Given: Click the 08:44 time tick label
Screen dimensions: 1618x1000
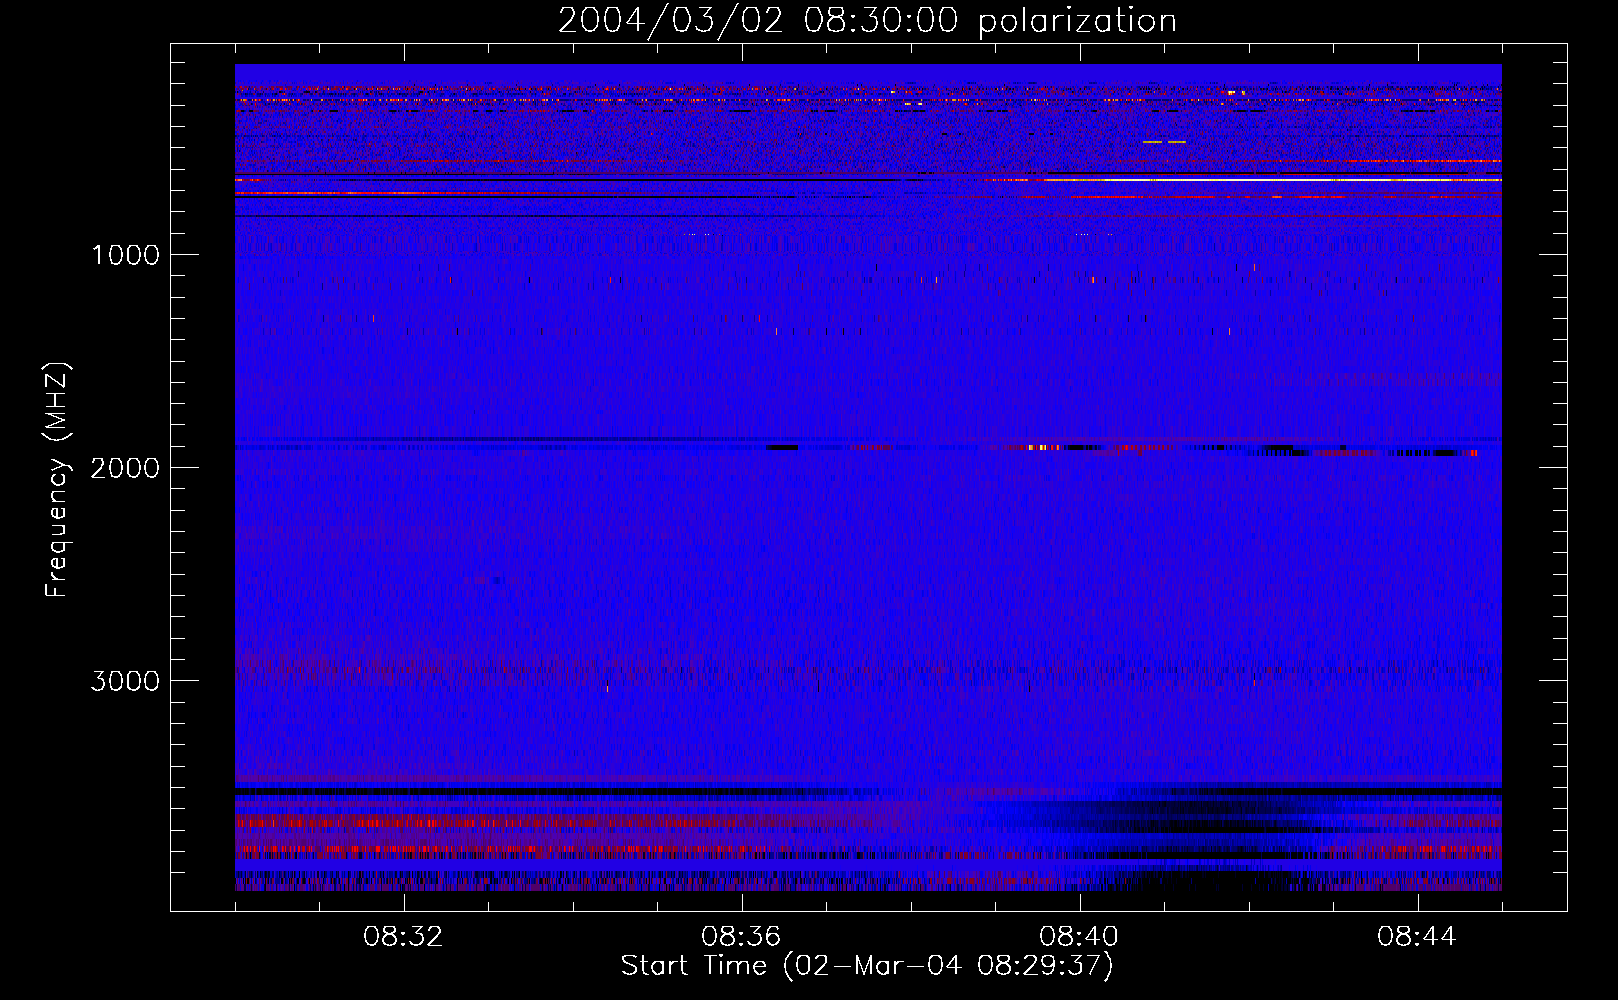Looking at the screenshot, I should [x=1417, y=937].
